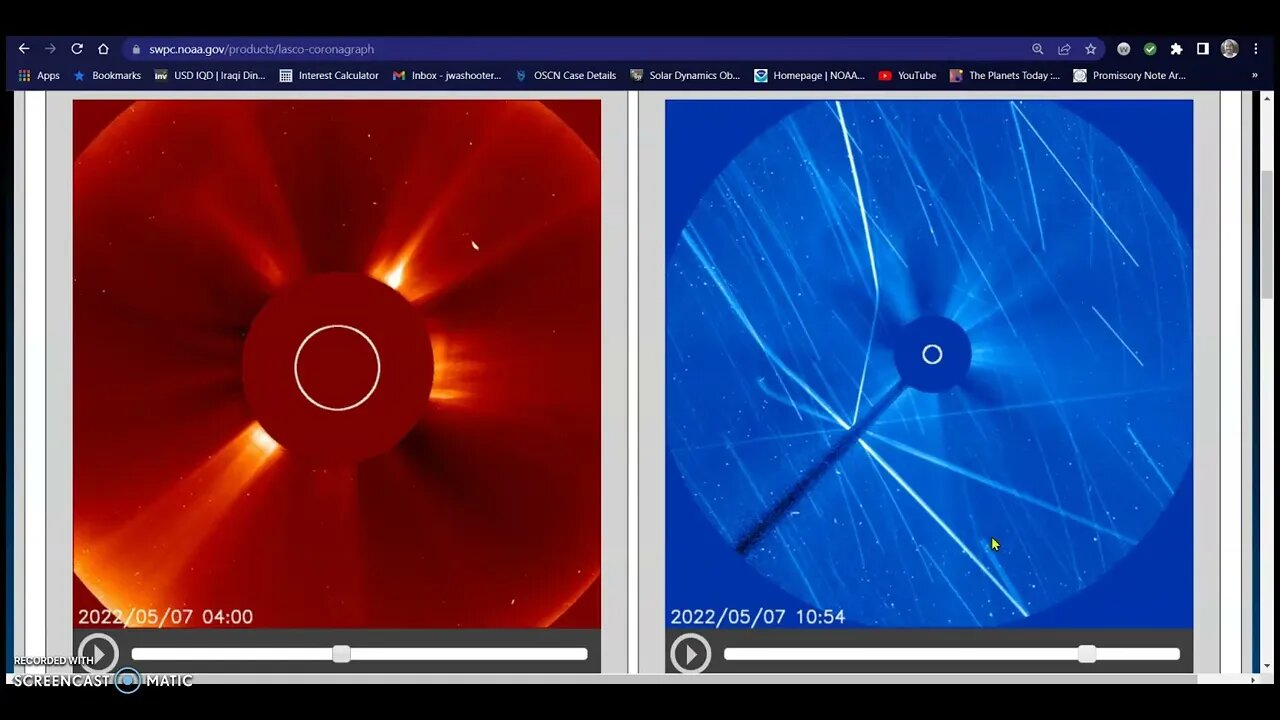
Task: Open USD IQD Iraqi Dinar bookmark
Action: click(x=210, y=75)
